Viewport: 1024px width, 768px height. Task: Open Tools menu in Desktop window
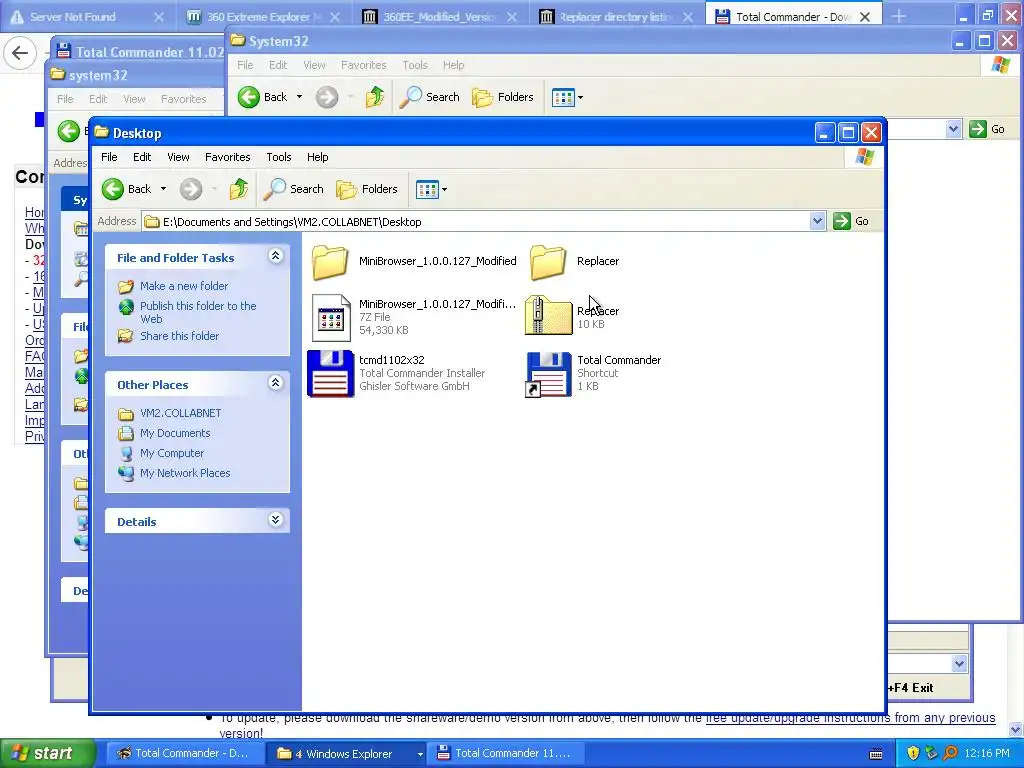278,157
